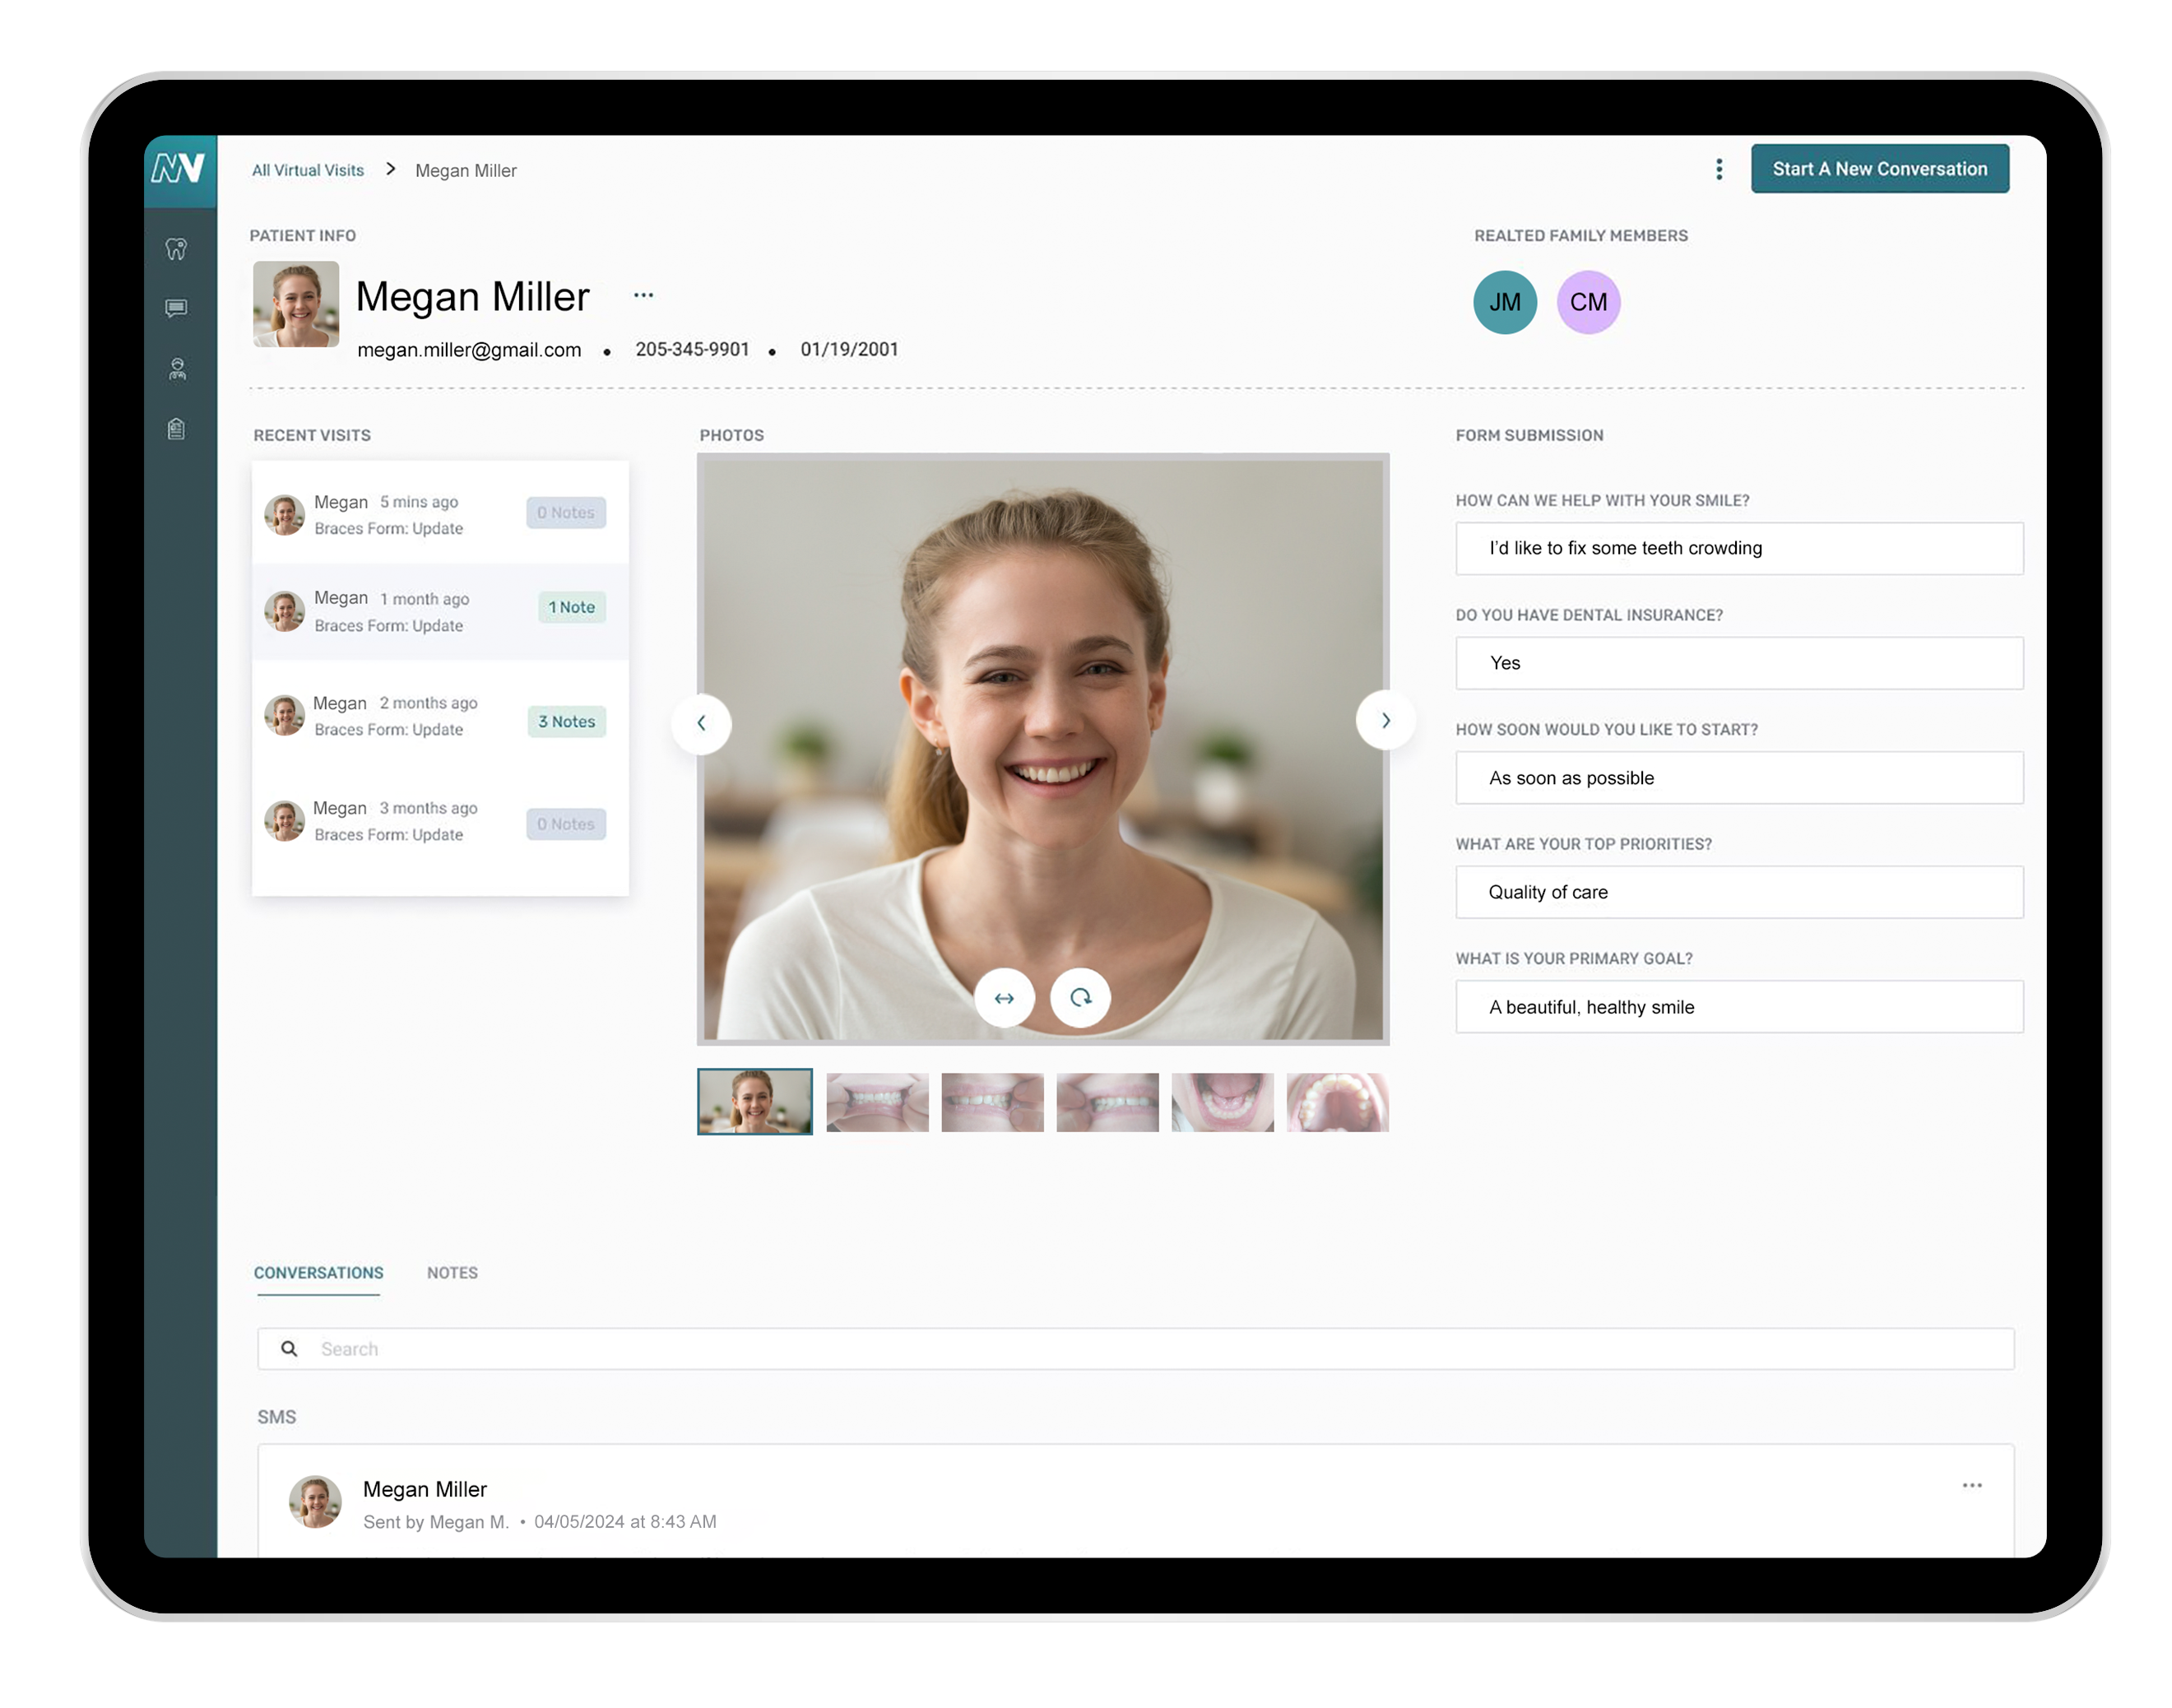
Task: Flip the photo horizontally
Action: tap(1004, 998)
